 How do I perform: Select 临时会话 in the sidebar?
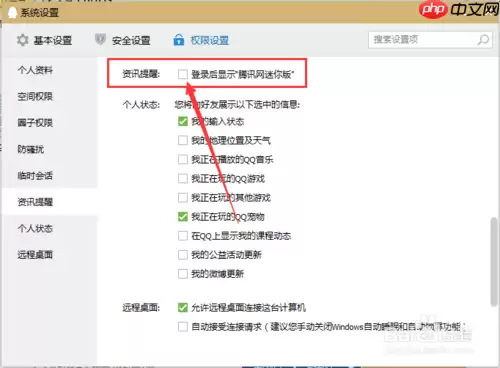[35, 176]
